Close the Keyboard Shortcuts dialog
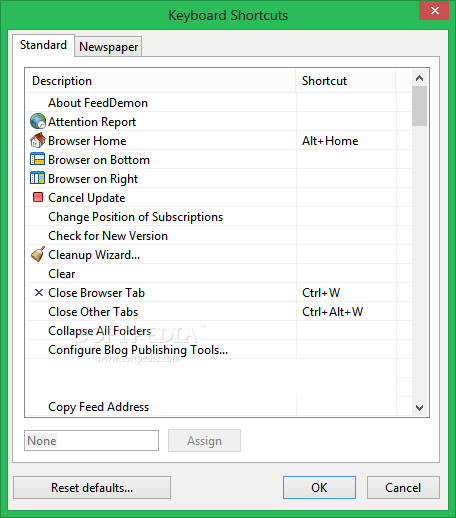 (x=434, y=11)
